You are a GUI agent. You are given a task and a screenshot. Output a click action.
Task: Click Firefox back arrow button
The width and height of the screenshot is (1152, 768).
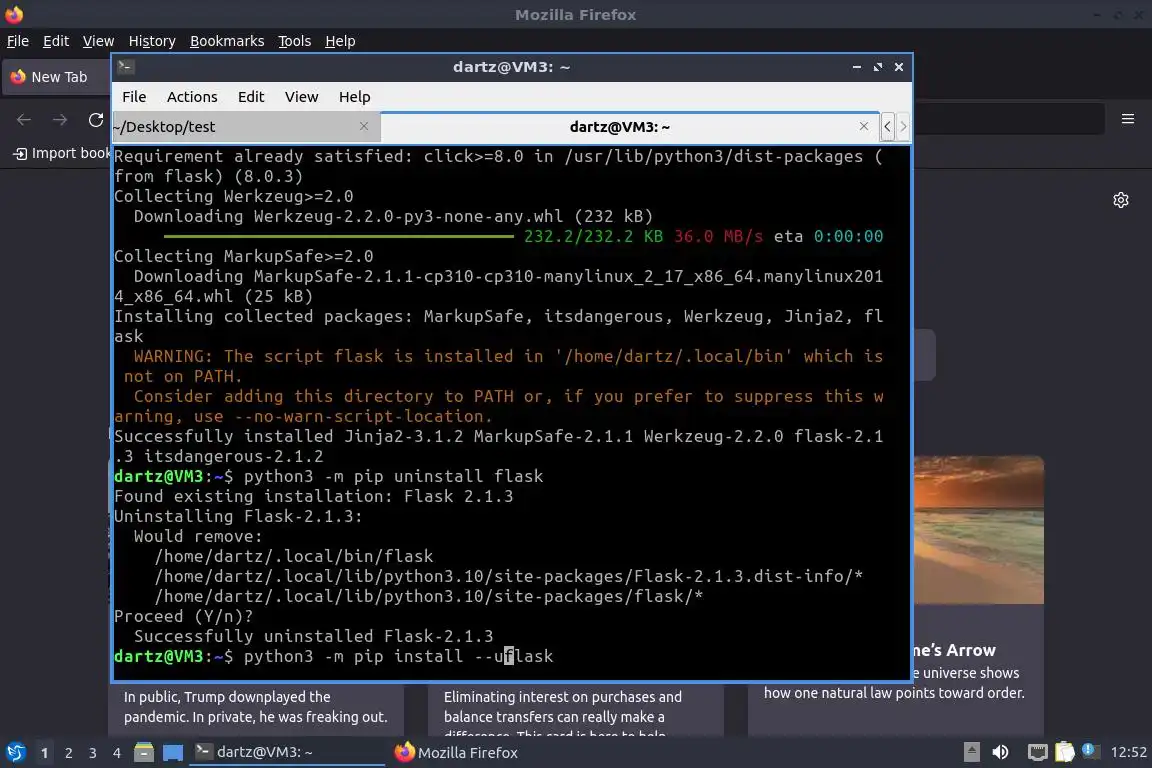click(x=24, y=120)
